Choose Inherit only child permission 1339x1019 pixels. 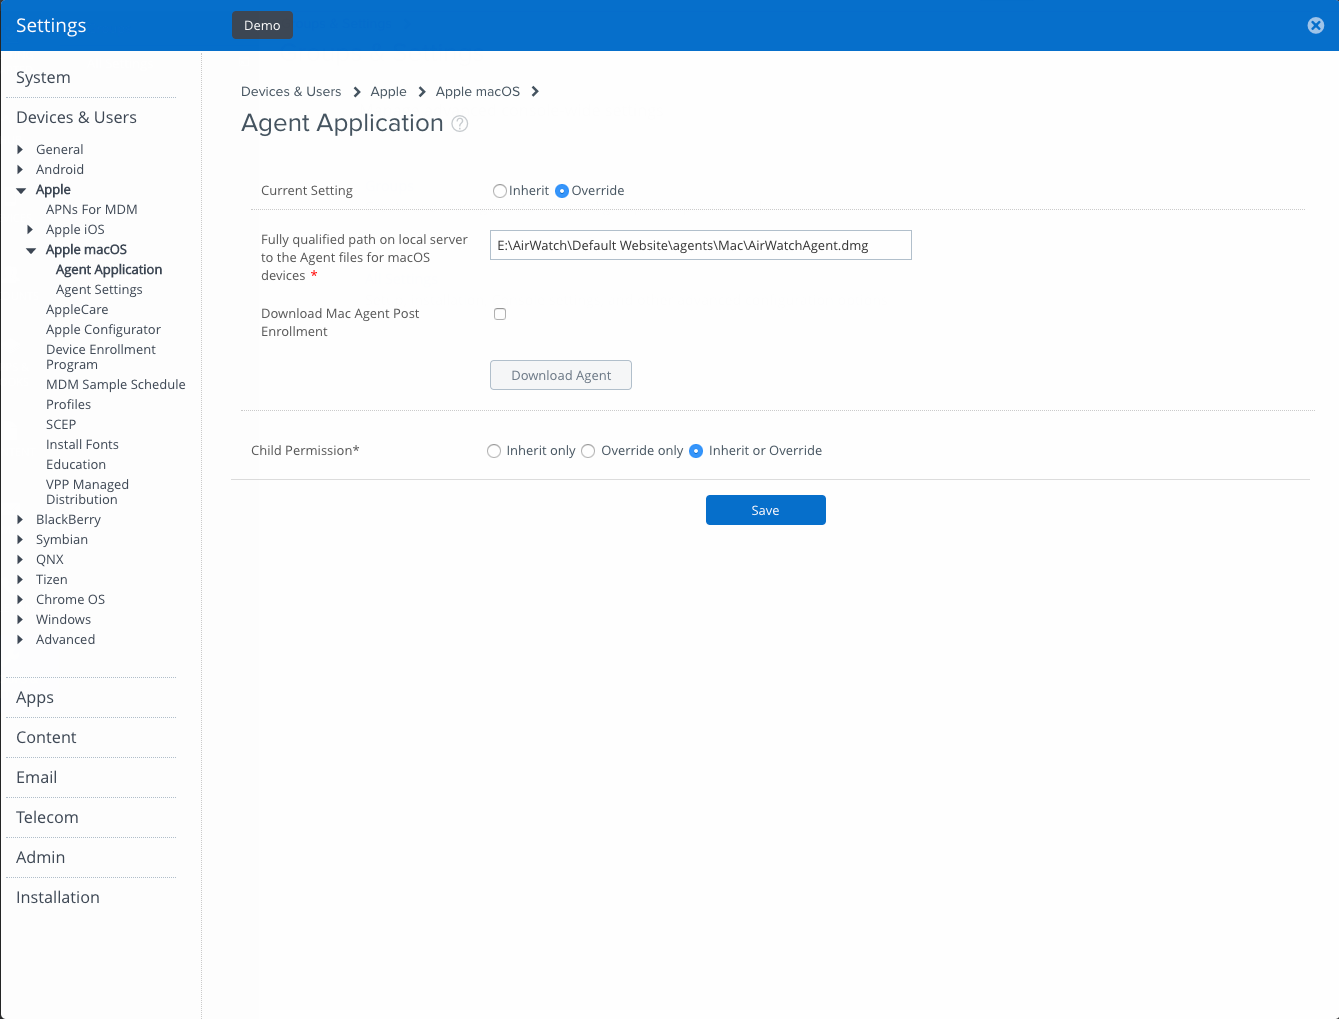pyautogui.click(x=494, y=451)
